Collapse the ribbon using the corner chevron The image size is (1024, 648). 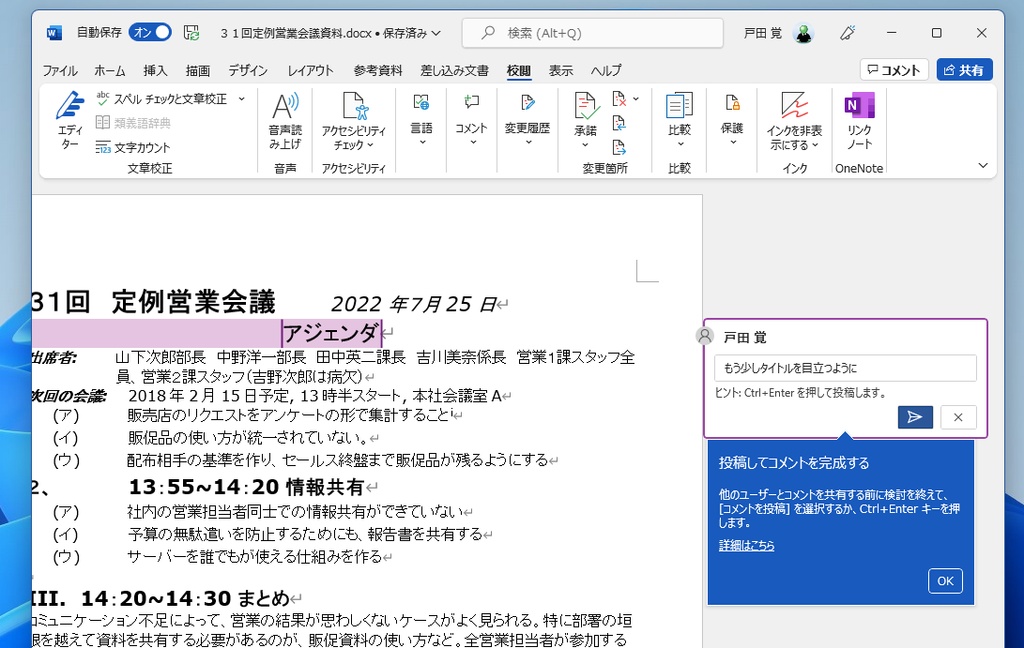point(983,165)
